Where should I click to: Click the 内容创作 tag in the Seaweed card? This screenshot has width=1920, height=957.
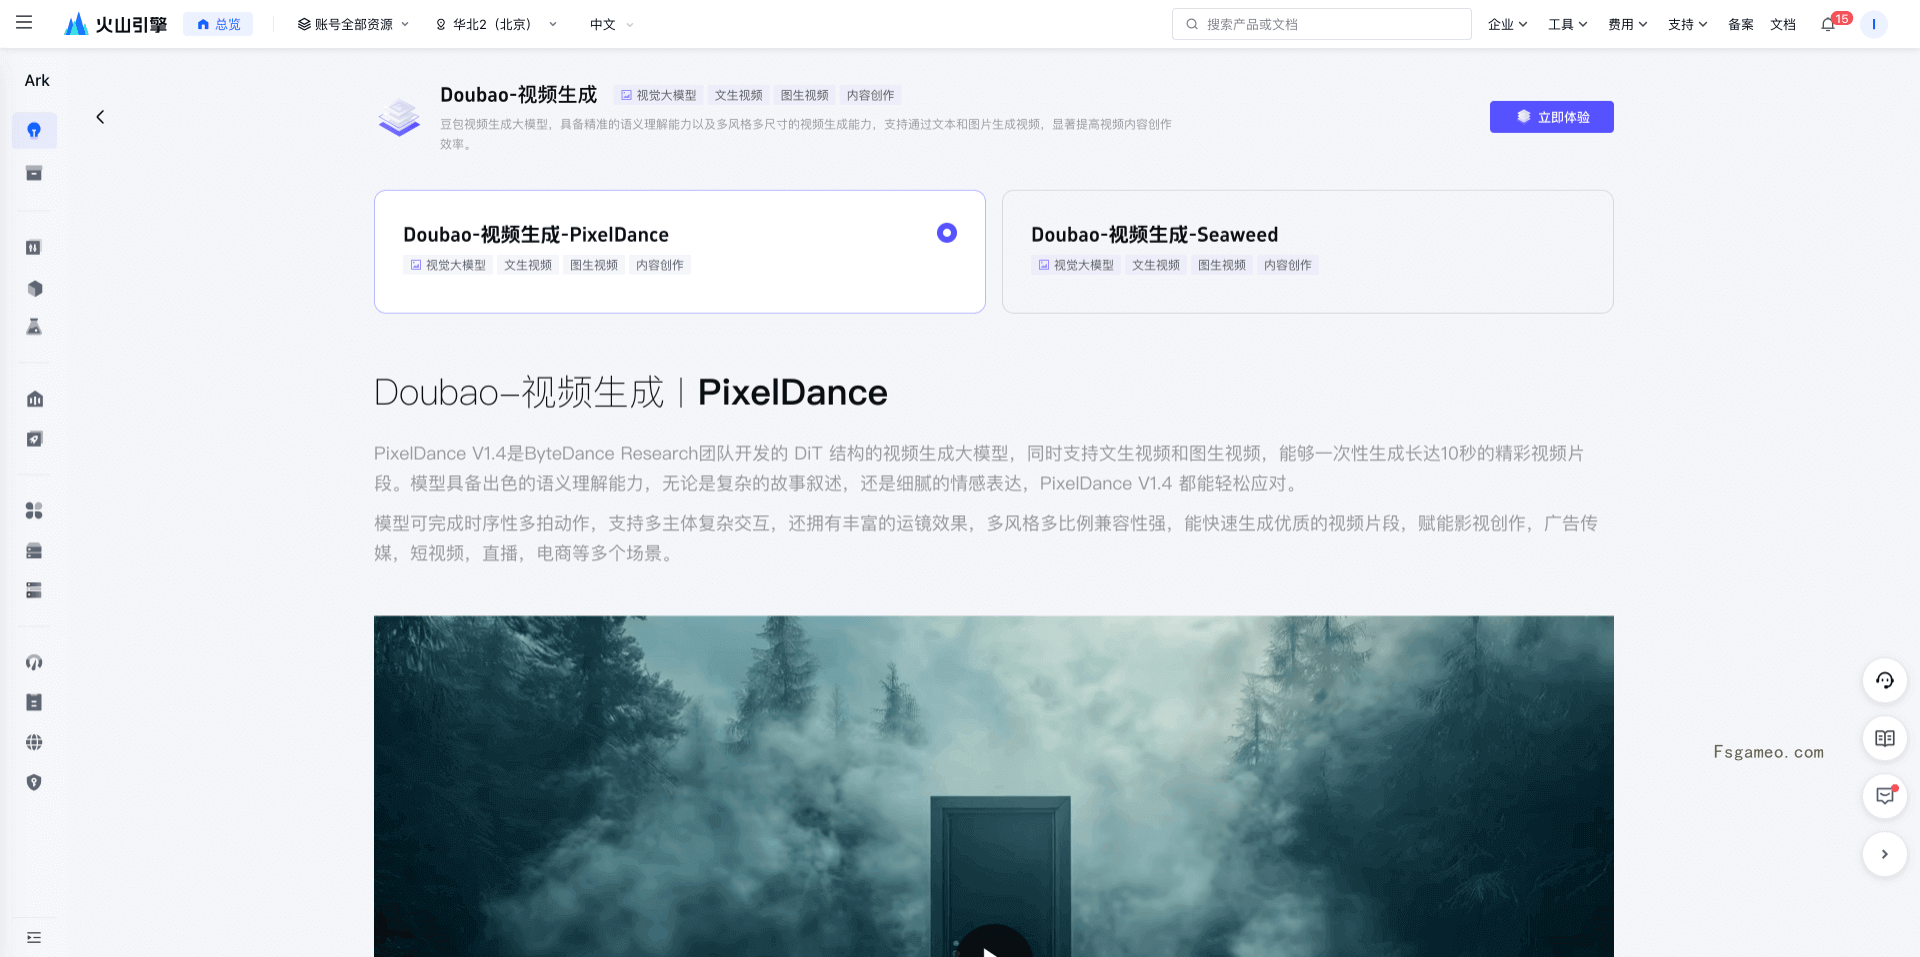(x=1287, y=265)
